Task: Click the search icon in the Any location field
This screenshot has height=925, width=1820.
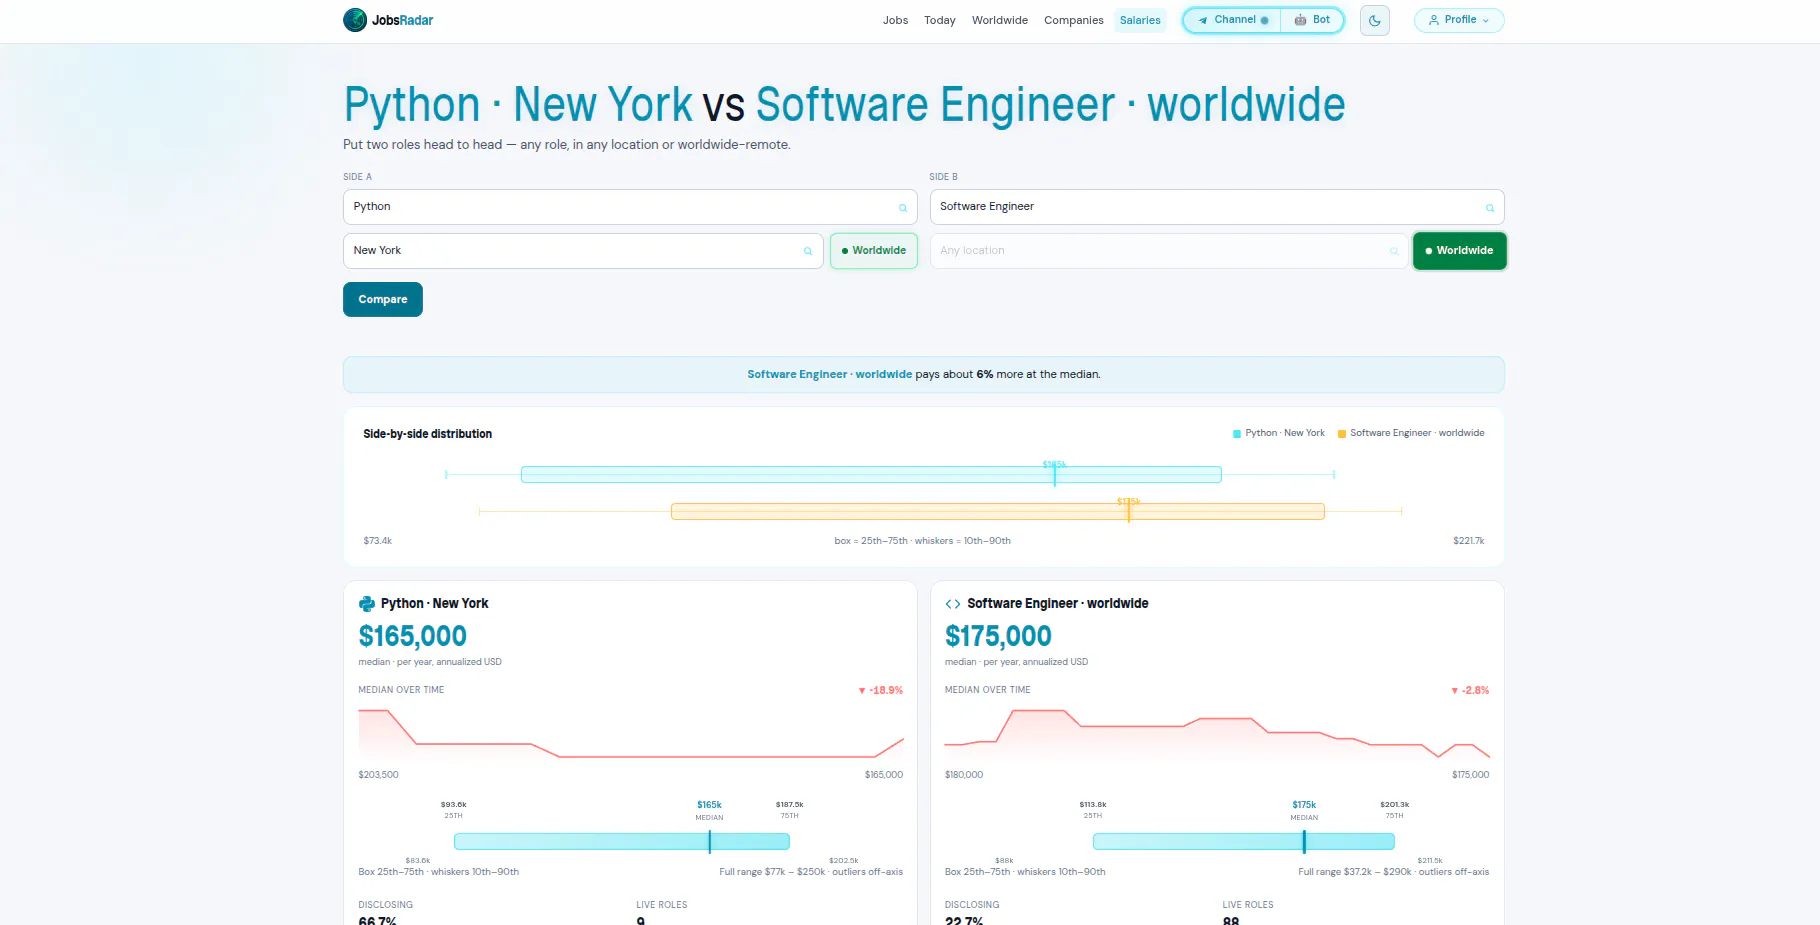Action: pyautogui.click(x=1394, y=251)
